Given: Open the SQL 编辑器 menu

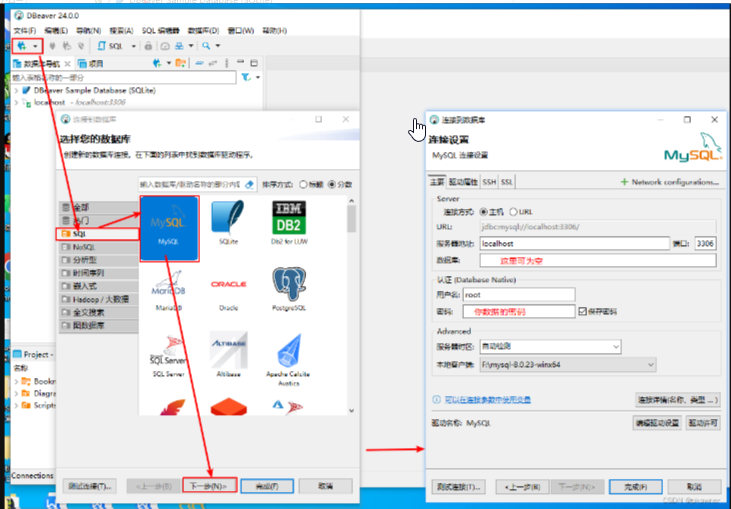Looking at the screenshot, I should pos(160,31).
